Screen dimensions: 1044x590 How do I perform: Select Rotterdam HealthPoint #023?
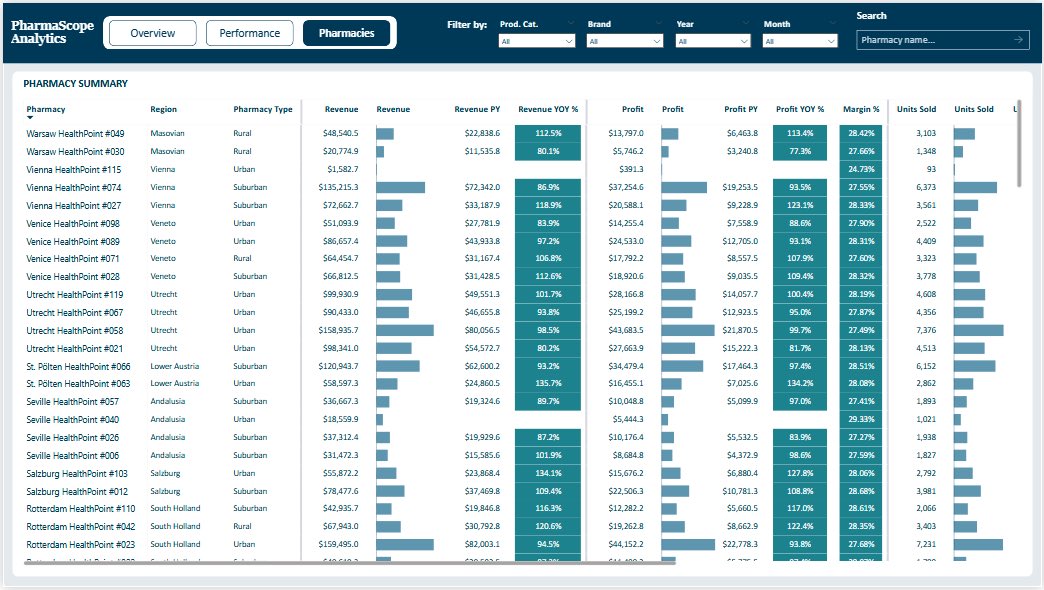coord(81,544)
